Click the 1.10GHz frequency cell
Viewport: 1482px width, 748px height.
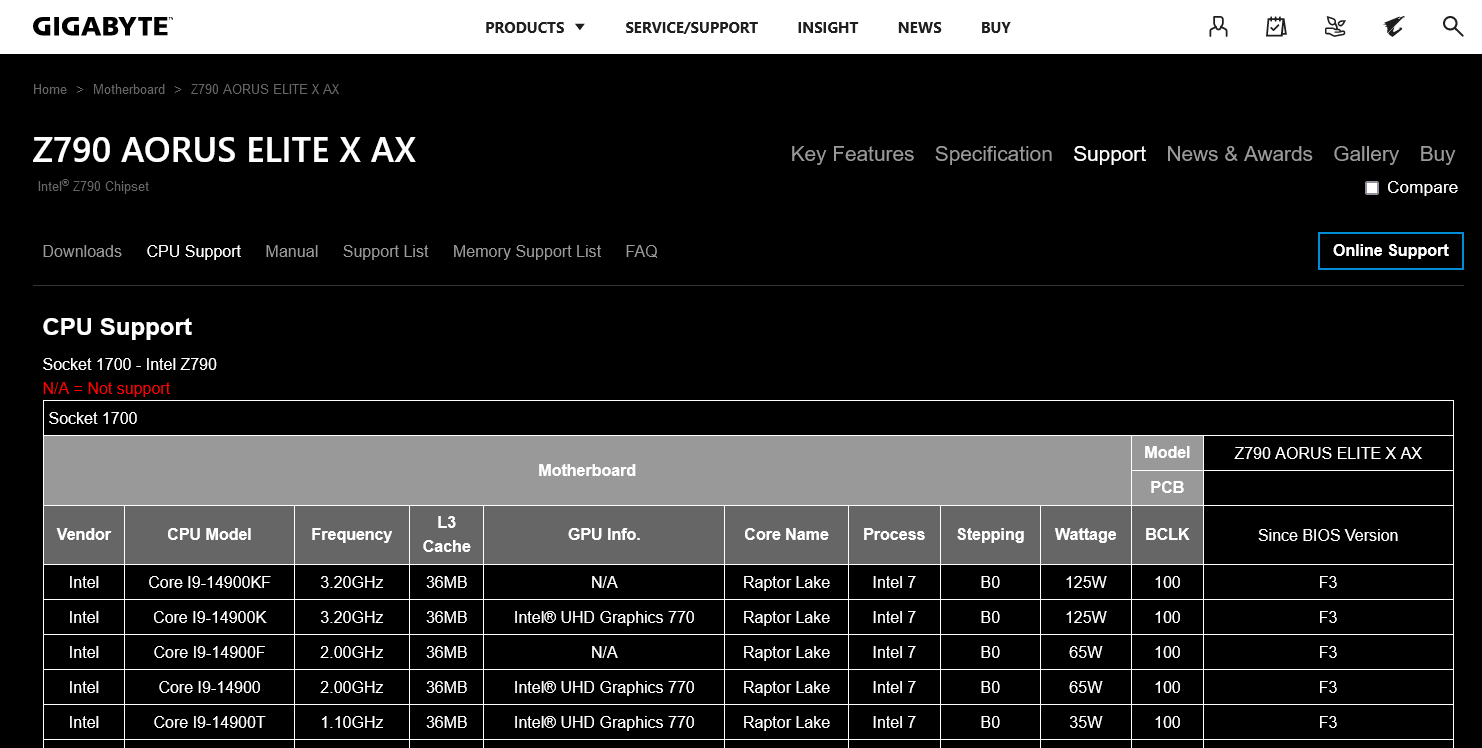point(351,722)
